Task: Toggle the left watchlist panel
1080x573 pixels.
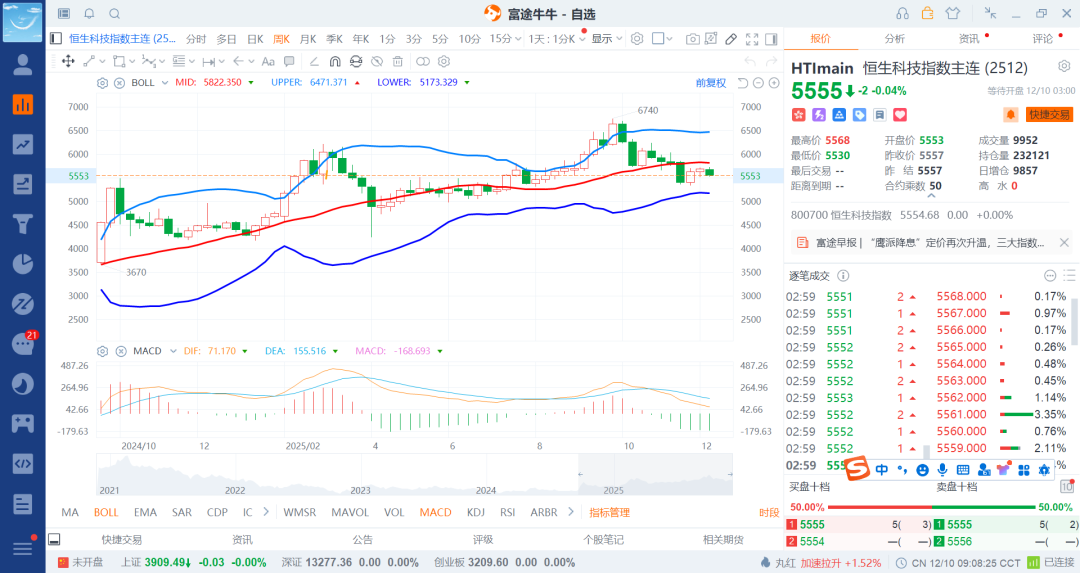Action: click(x=56, y=39)
